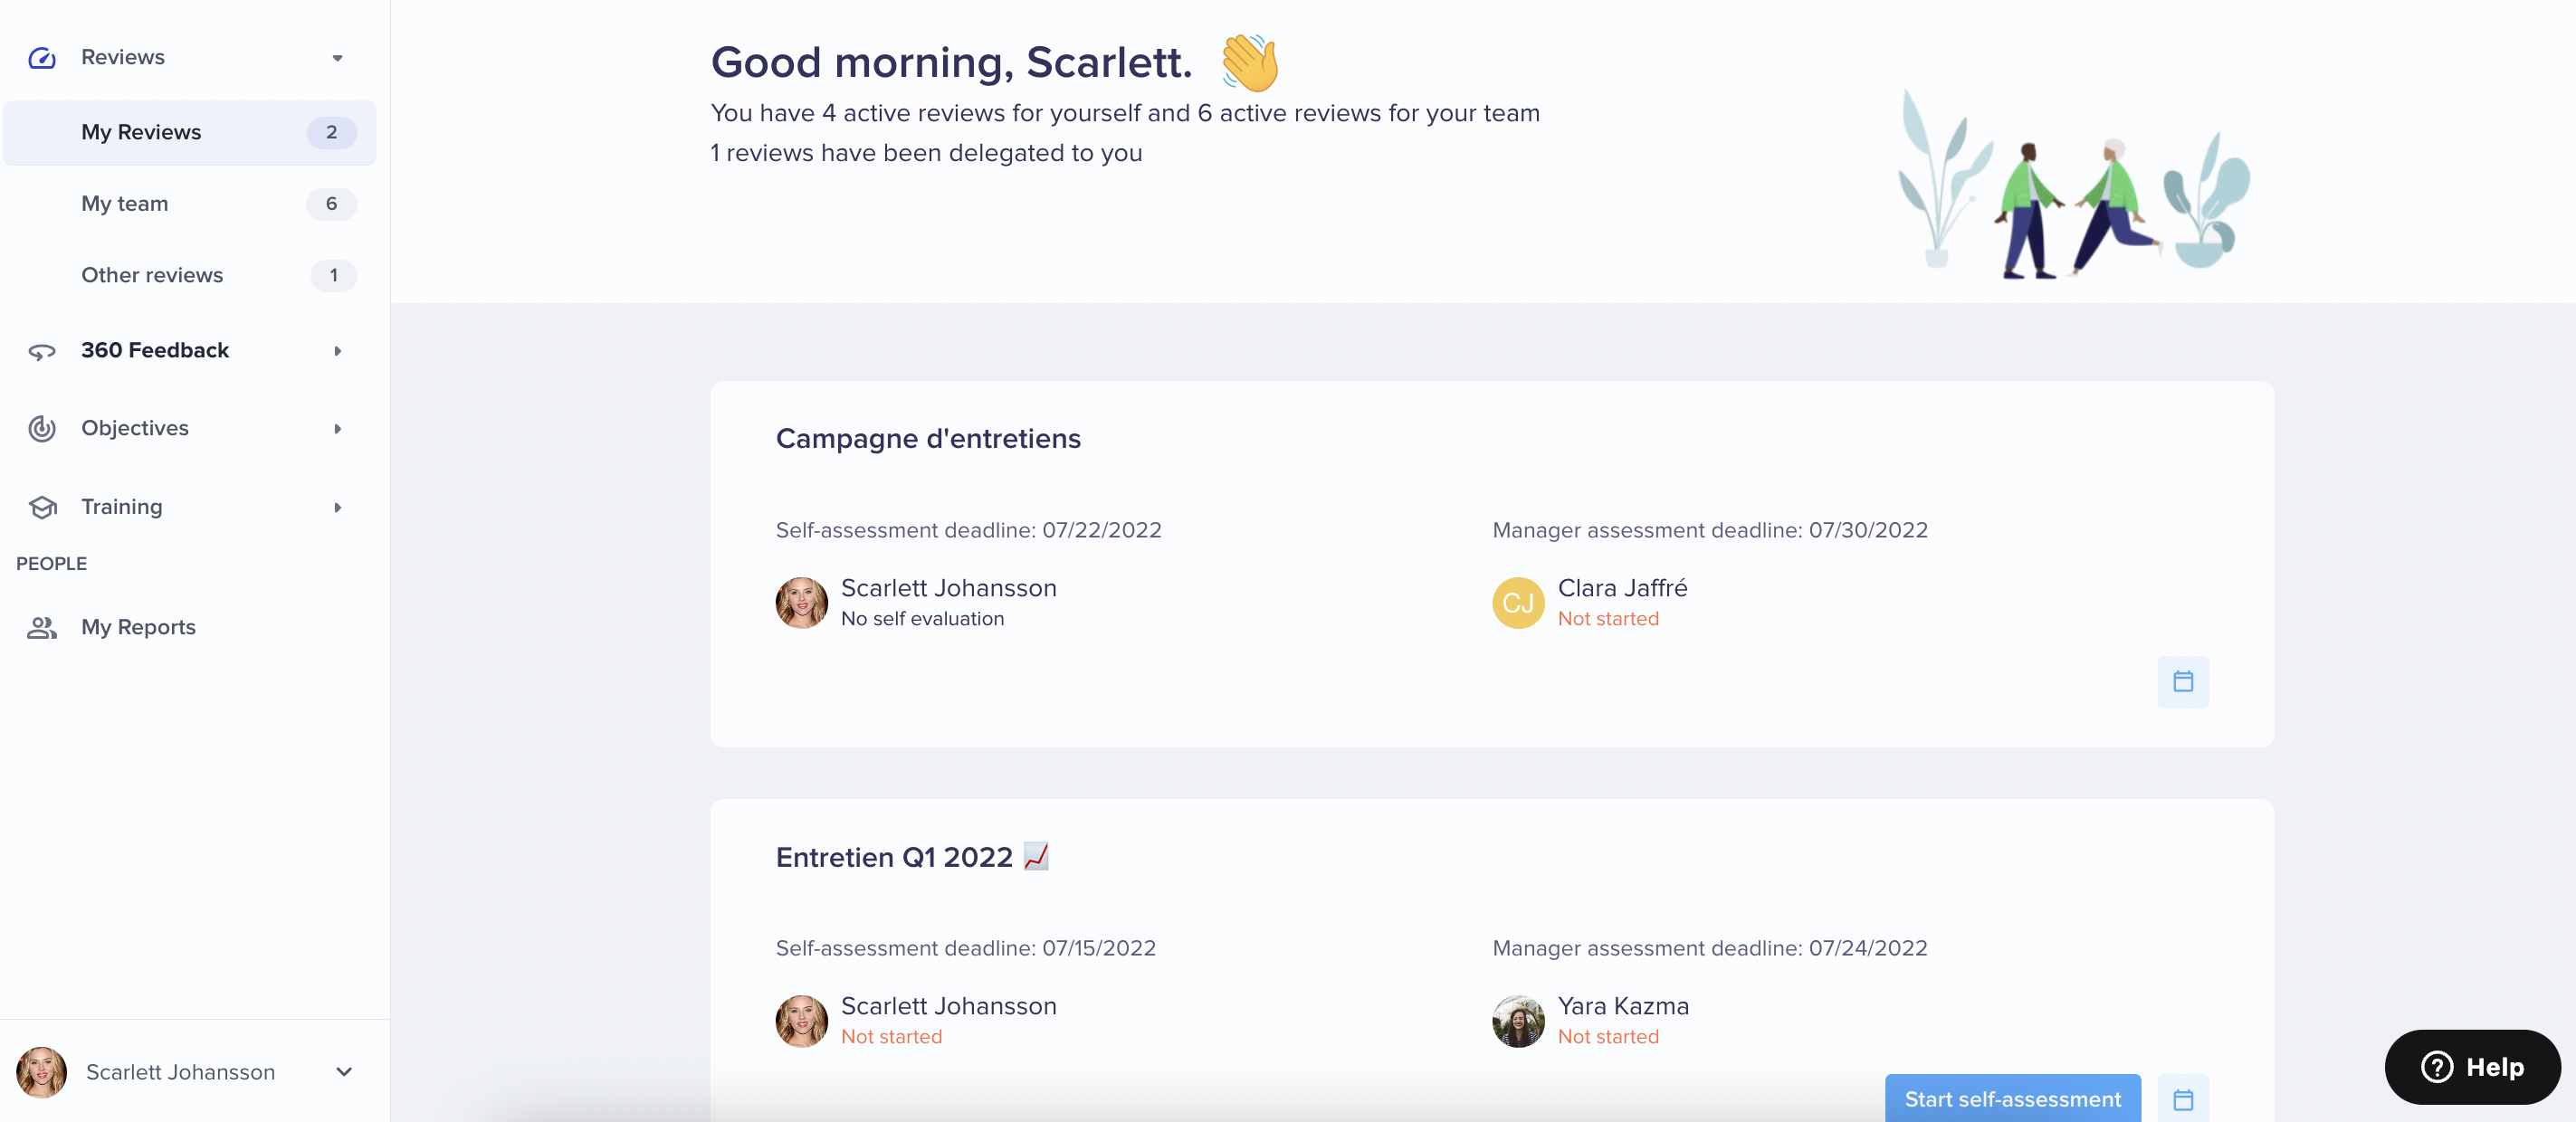Open Campagne d'entretiens review title
Image resolution: width=2576 pixels, height=1122 pixels.
928,438
